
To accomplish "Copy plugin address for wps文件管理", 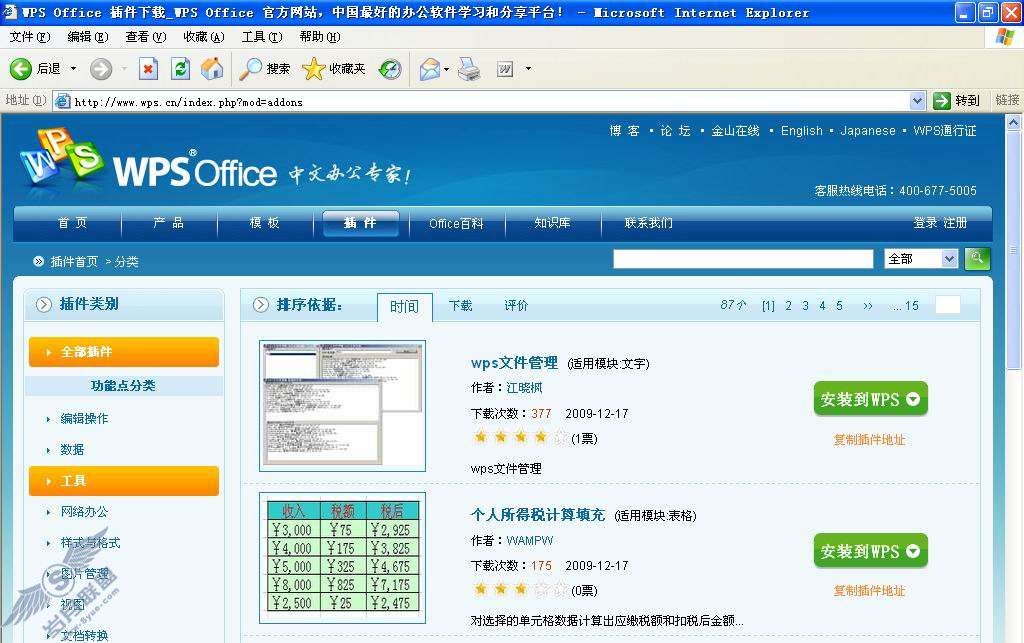I will (869, 440).
